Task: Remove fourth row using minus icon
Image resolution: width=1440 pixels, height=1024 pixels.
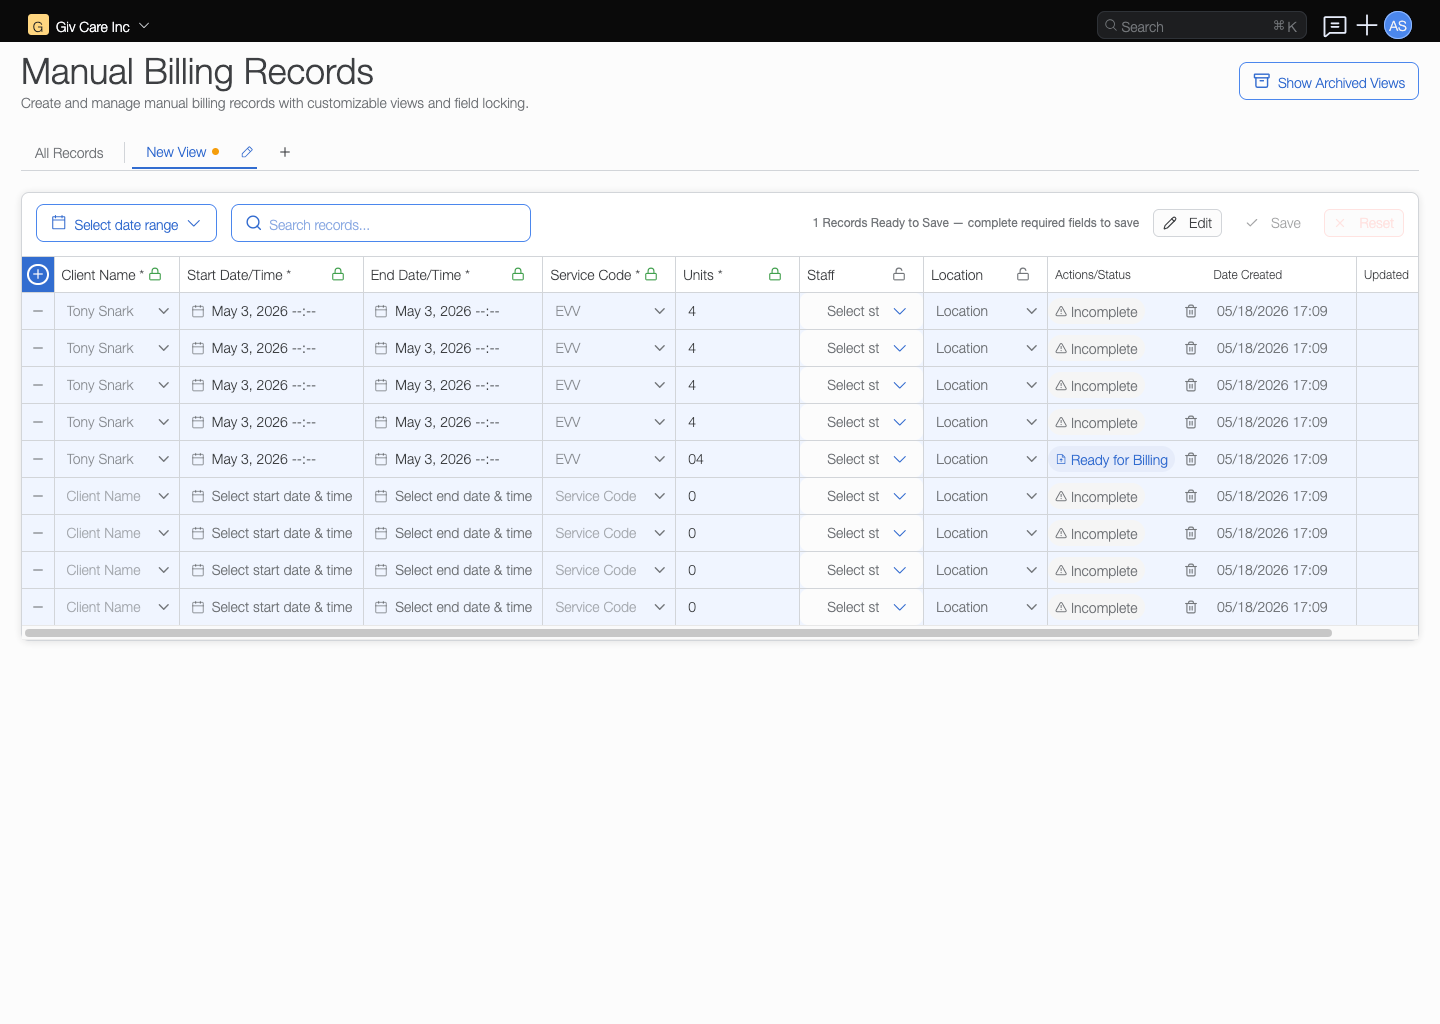Action: pos(38,422)
